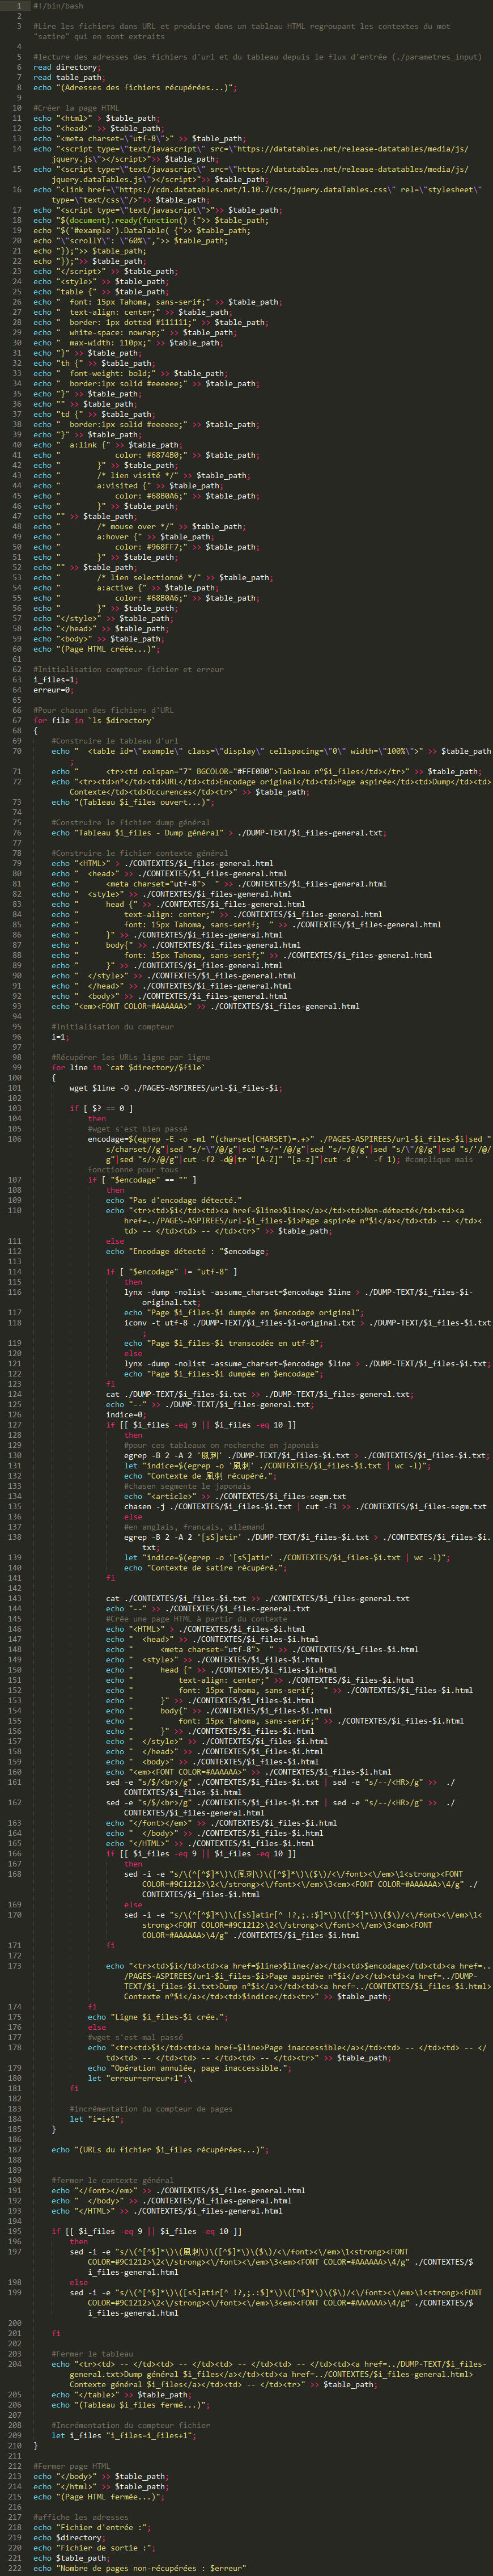The height and width of the screenshot is (2576, 493).
Task: Click the line 'for file in `ls $directory`'
Action: [x=94, y=720]
